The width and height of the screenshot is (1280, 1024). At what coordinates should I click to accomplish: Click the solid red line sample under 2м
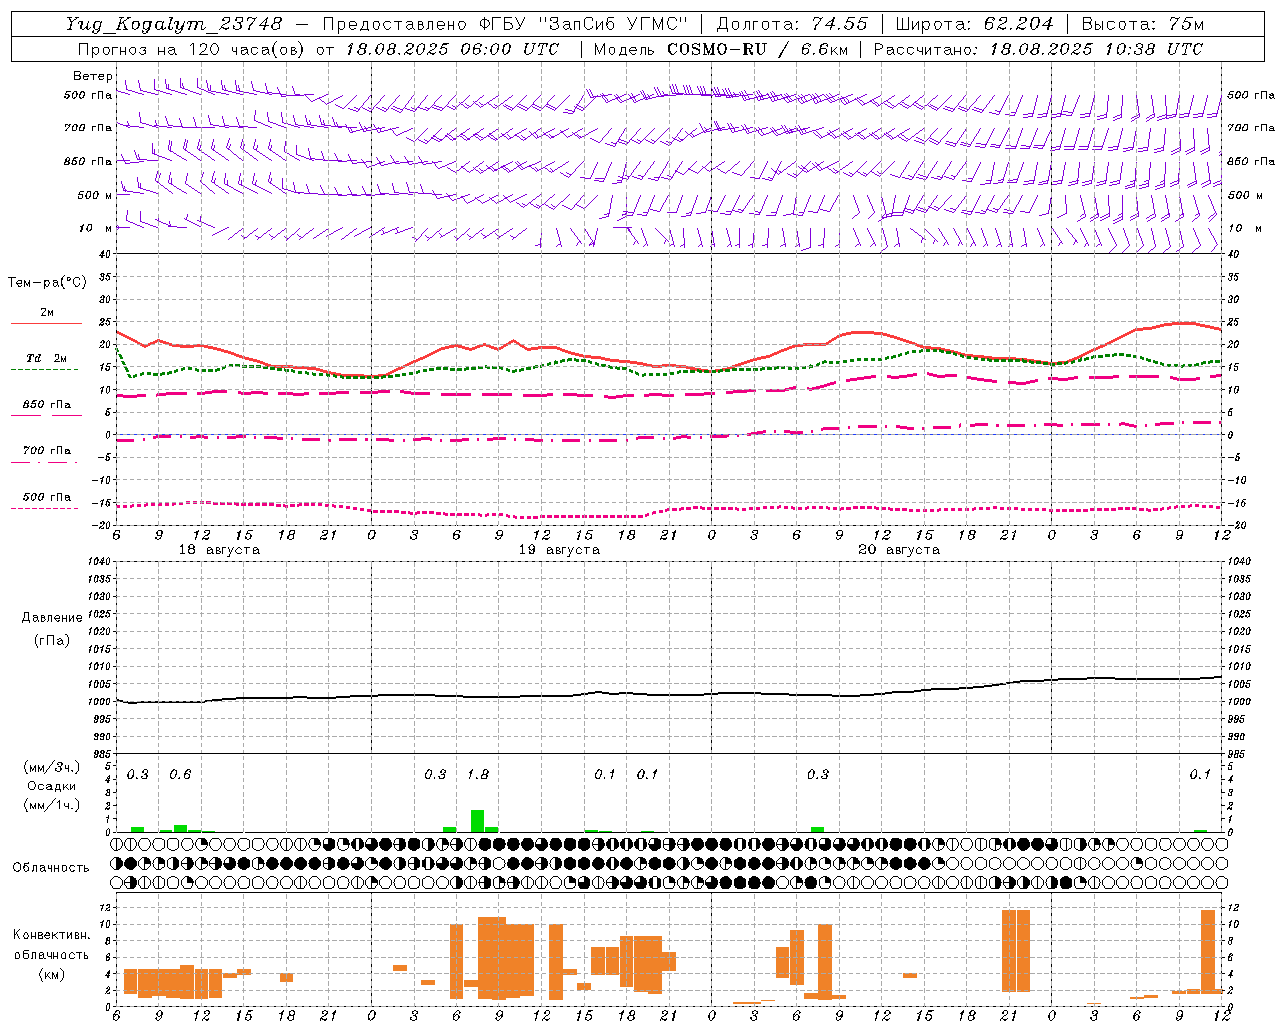(46, 323)
